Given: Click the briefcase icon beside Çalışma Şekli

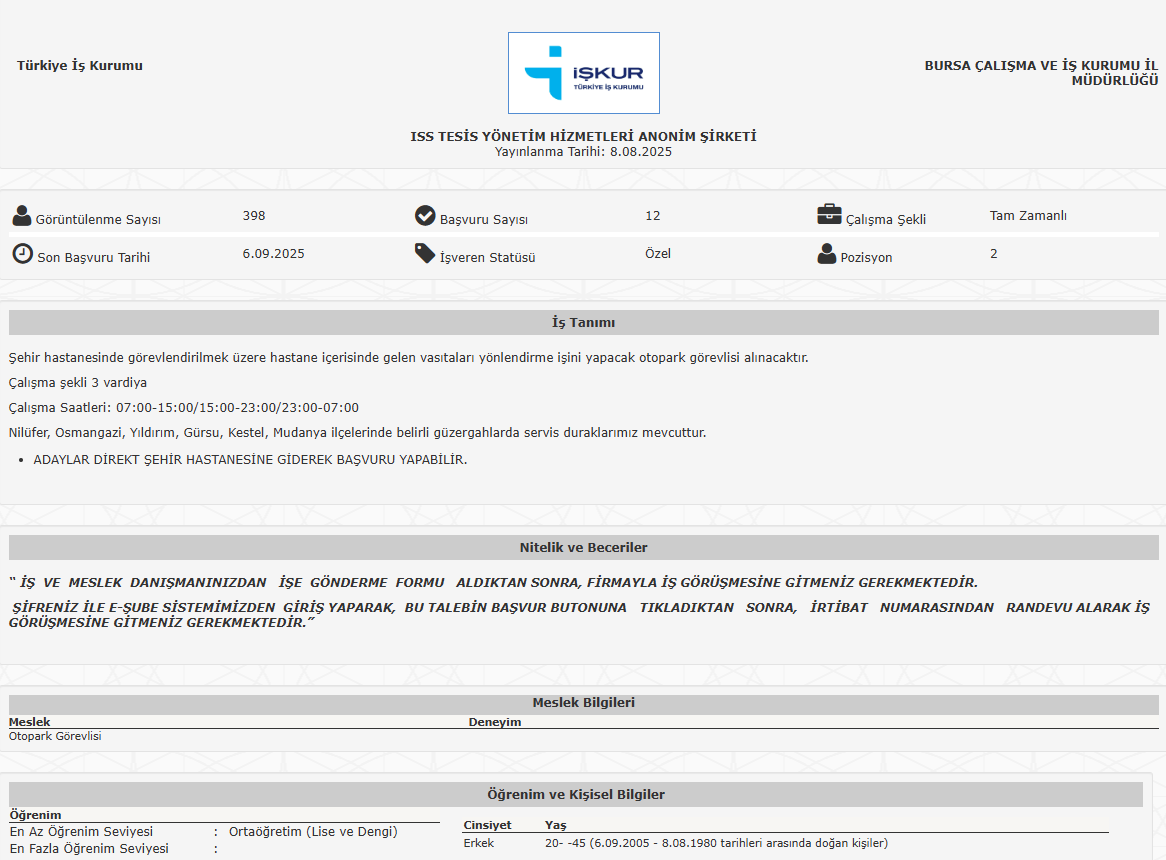Looking at the screenshot, I should tap(829, 215).
